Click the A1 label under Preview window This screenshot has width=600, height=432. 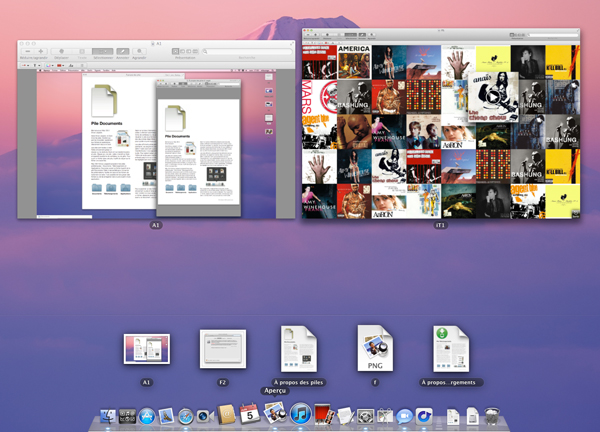[x=156, y=225]
